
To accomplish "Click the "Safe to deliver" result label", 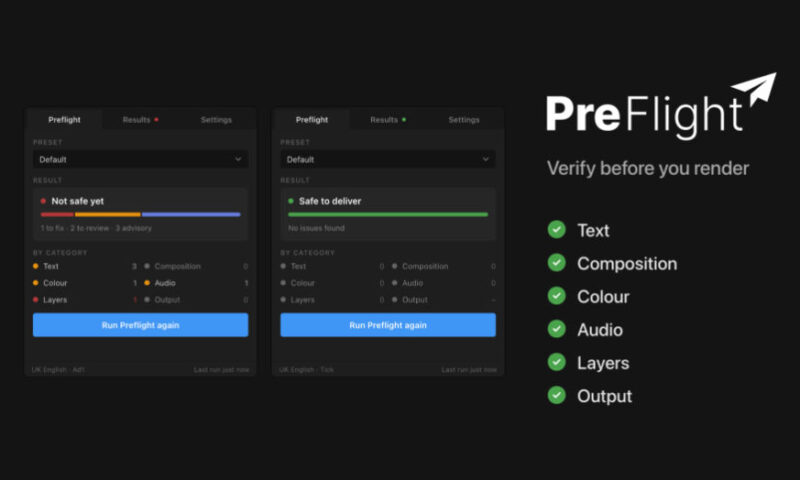I will pyautogui.click(x=330, y=201).
